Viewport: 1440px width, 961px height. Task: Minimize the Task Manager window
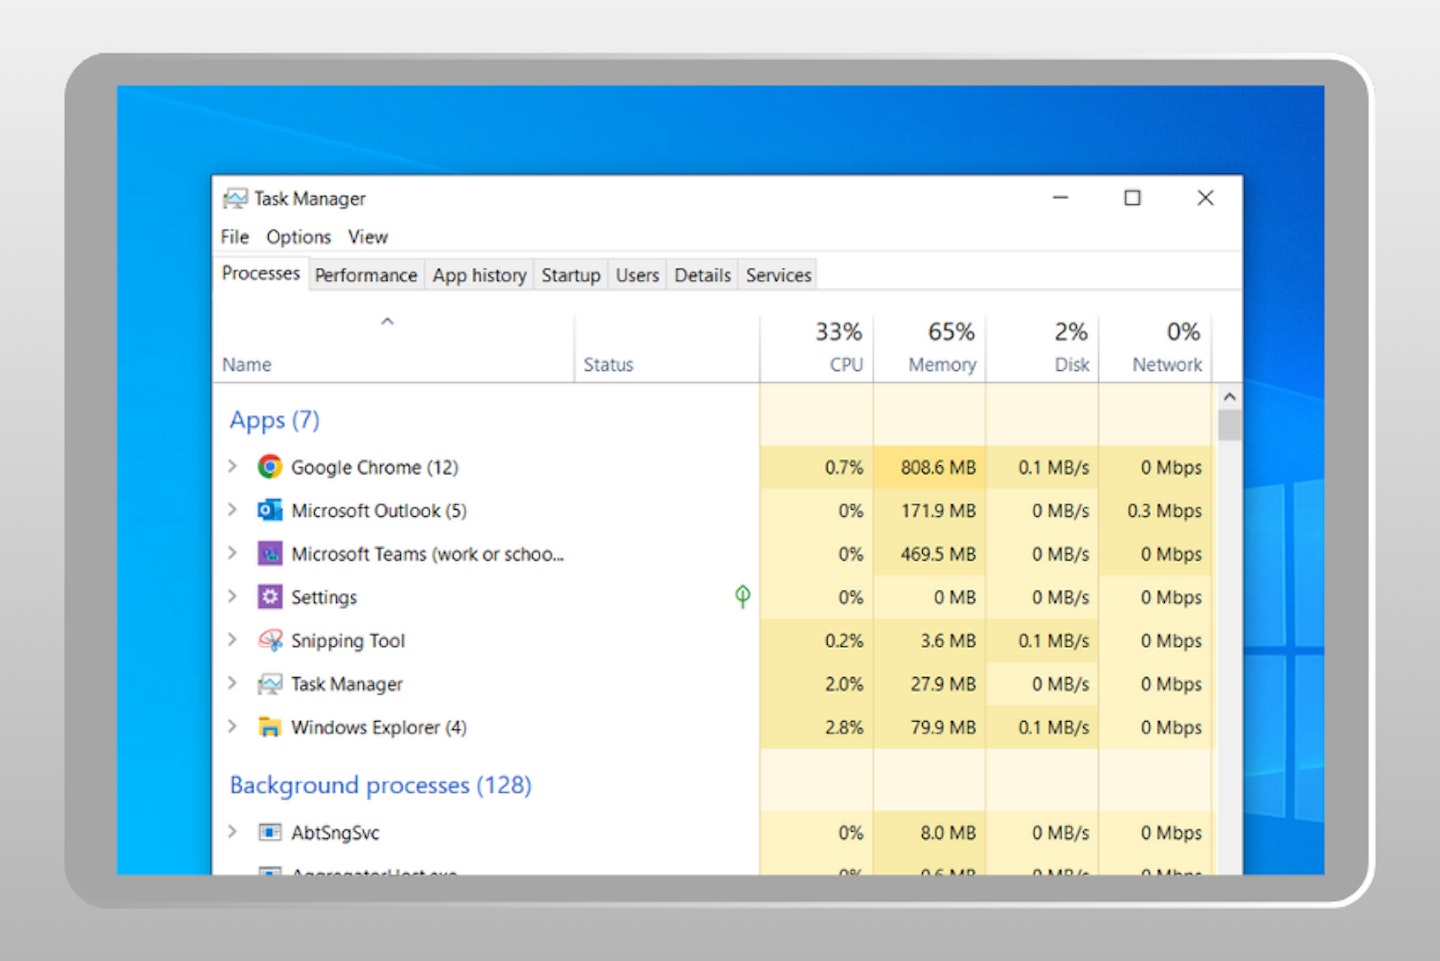coord(1060,198)
